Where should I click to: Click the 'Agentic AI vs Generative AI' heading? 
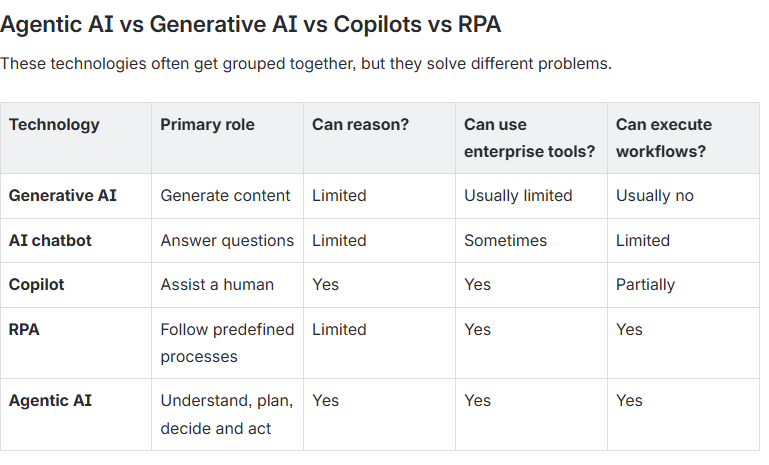click(250, 25)
